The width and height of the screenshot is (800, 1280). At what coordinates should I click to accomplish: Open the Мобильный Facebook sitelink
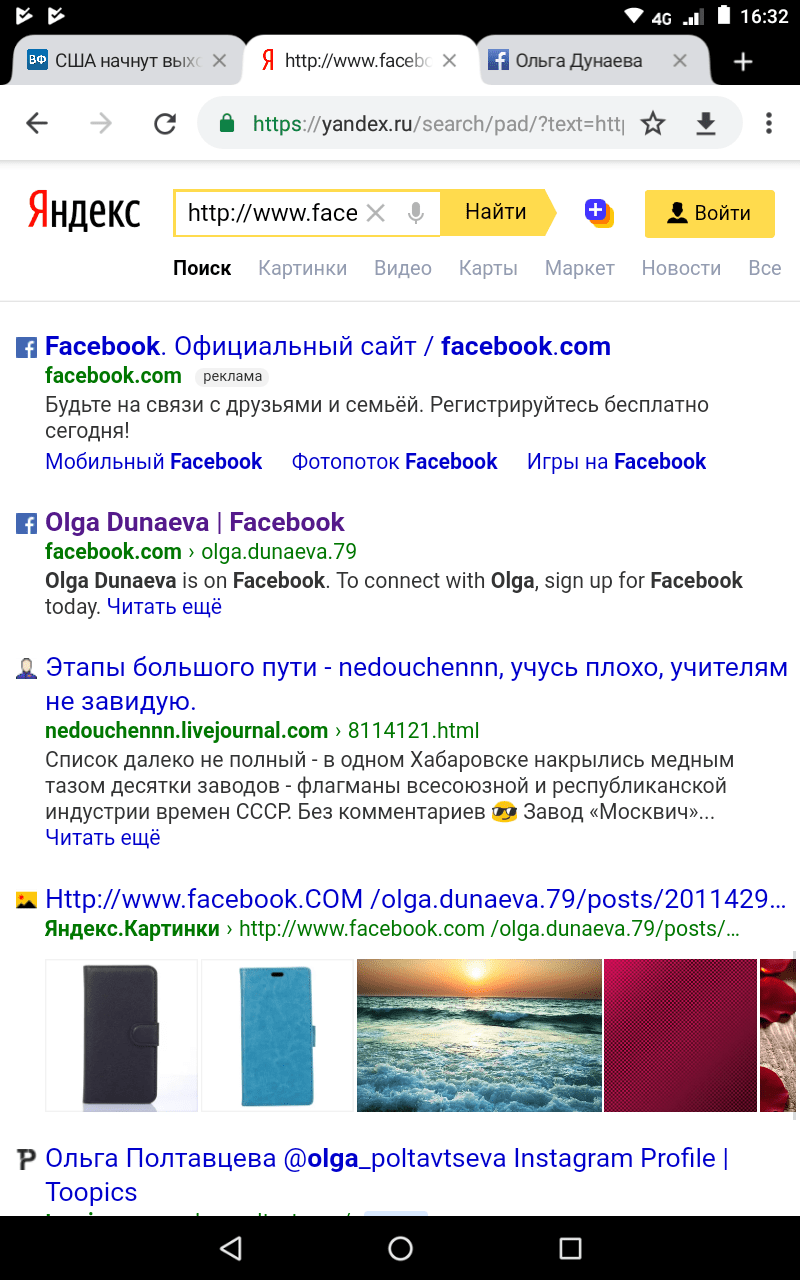coord(153,461)
